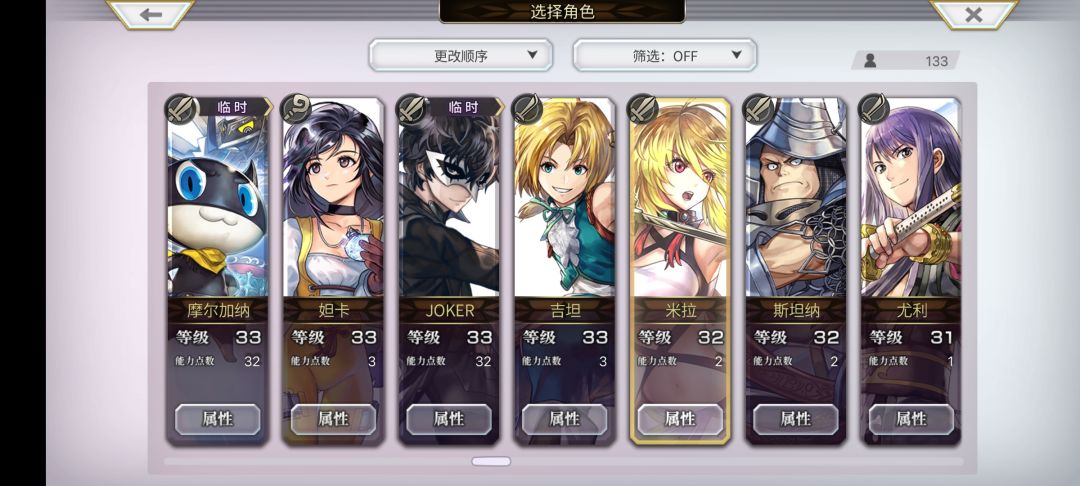The image size is (1080, 486).
Task: Click the sword icon on JOKER's card
Action: (x=413, y=109)
